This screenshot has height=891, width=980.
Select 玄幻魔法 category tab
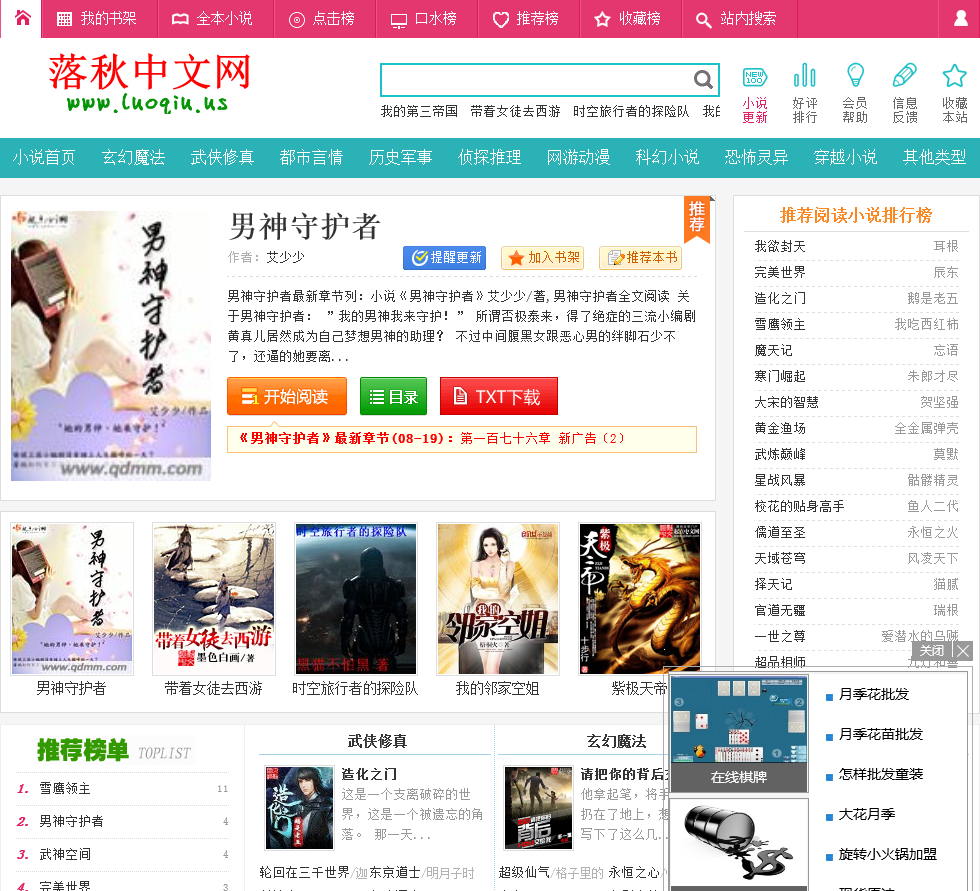coord(133,157)
